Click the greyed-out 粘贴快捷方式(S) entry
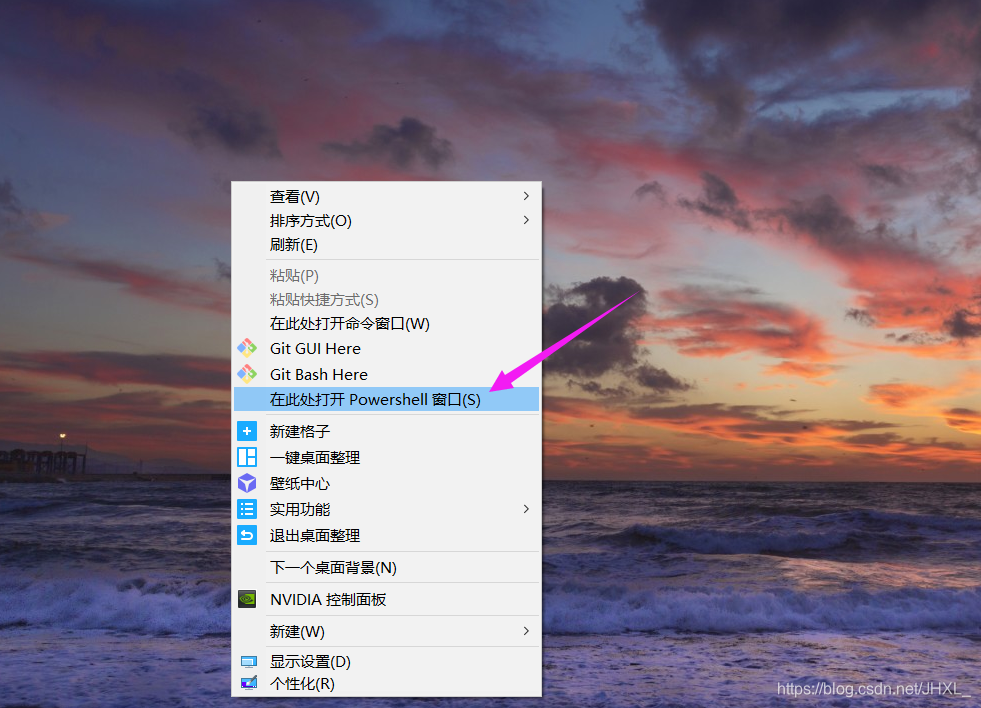 (386, 300)
